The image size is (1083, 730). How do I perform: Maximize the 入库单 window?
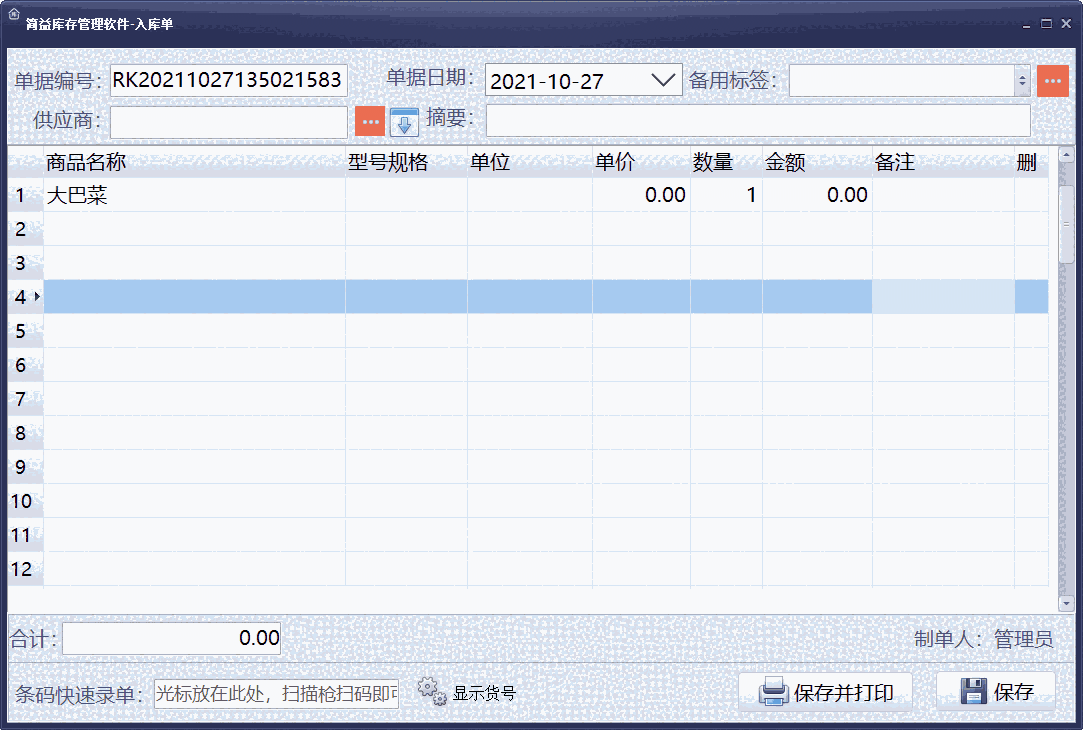(x=1046, y=24)
